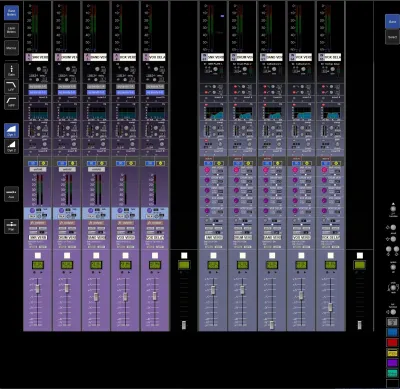Select the HPF filter curve icon

[x=11, y=102]
